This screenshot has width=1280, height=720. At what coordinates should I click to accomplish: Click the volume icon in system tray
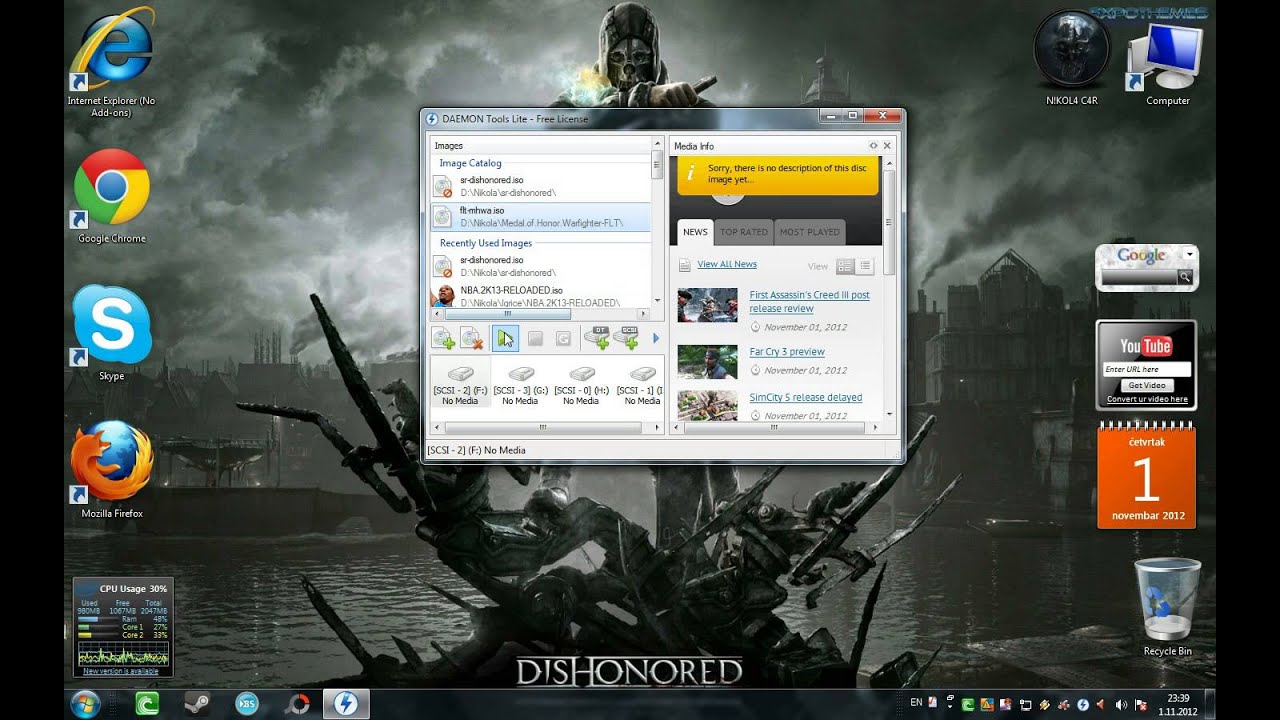[x=1120, y=704]
